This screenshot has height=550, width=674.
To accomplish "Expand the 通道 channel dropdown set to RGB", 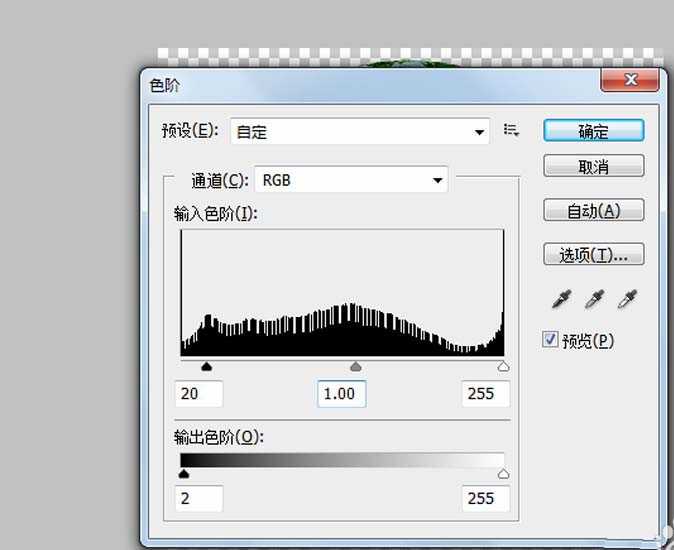I will (x=351, y=180).
